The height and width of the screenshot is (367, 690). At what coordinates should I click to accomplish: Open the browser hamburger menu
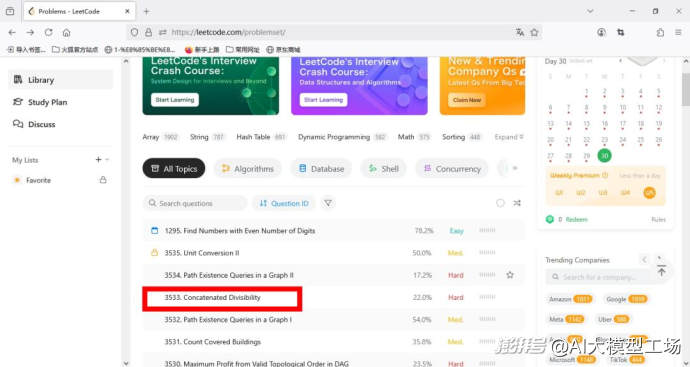[678, 32]
